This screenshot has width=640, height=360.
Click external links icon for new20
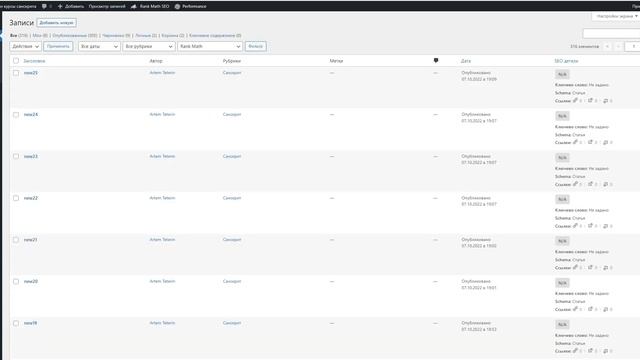click(x=590, y=309)
